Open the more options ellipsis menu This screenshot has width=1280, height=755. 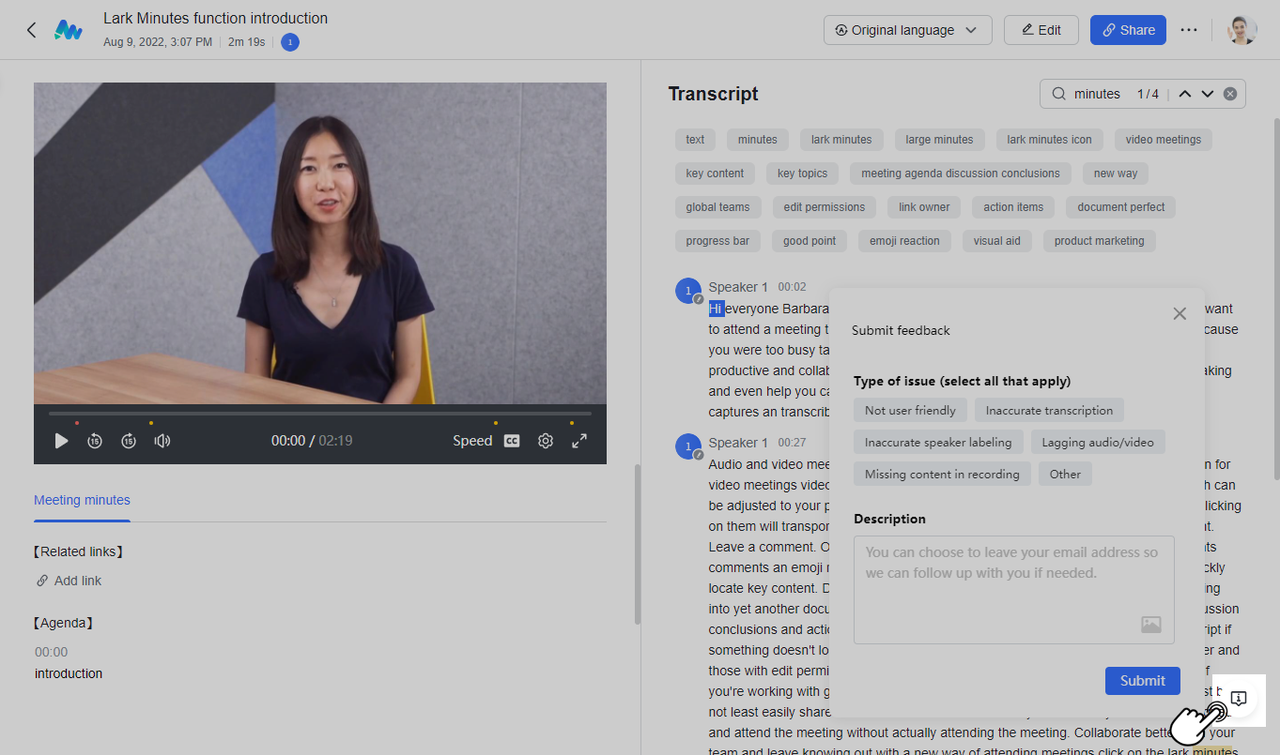click(1188, 30)
